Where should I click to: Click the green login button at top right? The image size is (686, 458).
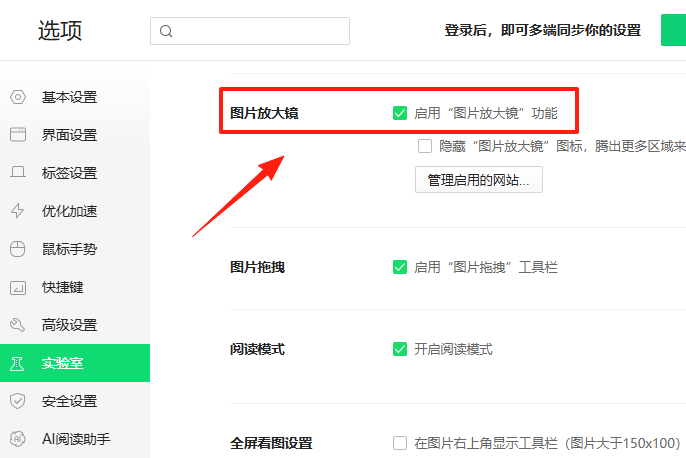coord(673,30)
